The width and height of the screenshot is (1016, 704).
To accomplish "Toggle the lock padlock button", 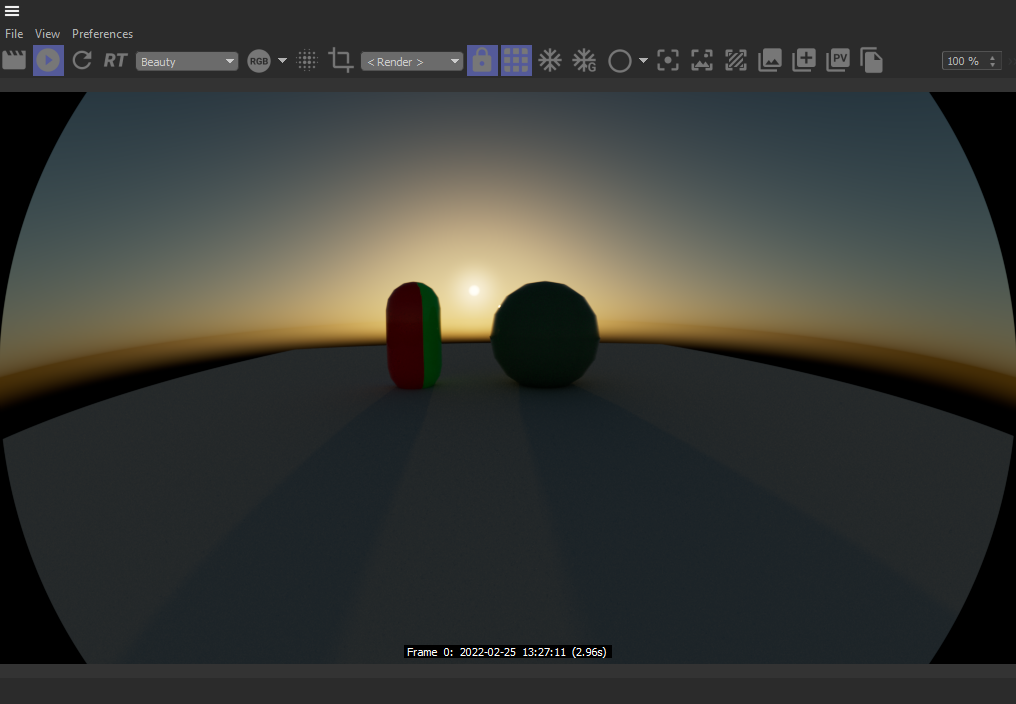I will [x=482, y=60].
